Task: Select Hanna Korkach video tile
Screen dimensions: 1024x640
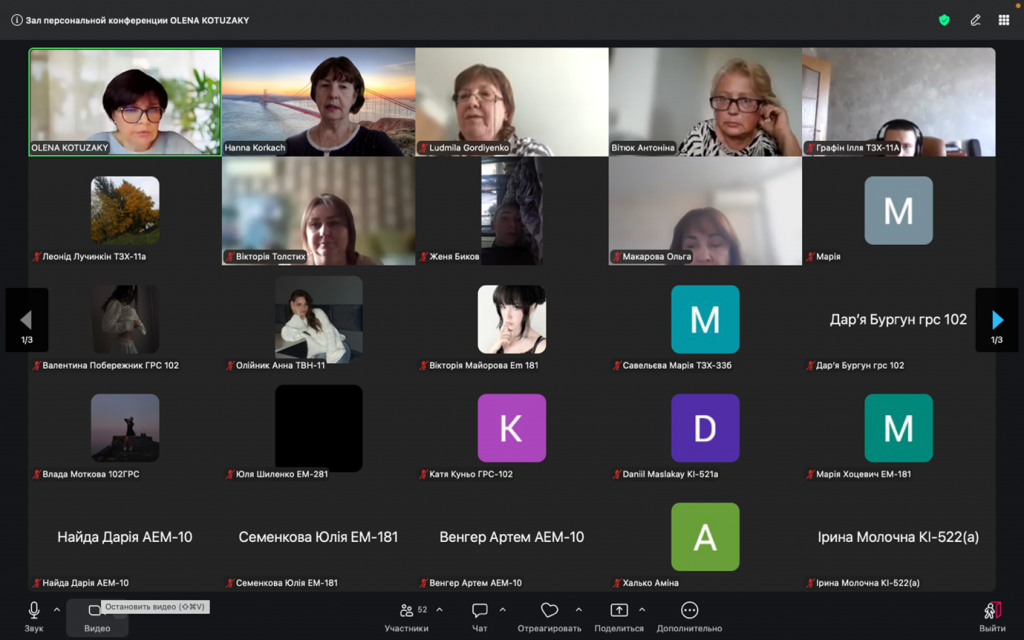Action: [x=319, y=102]
